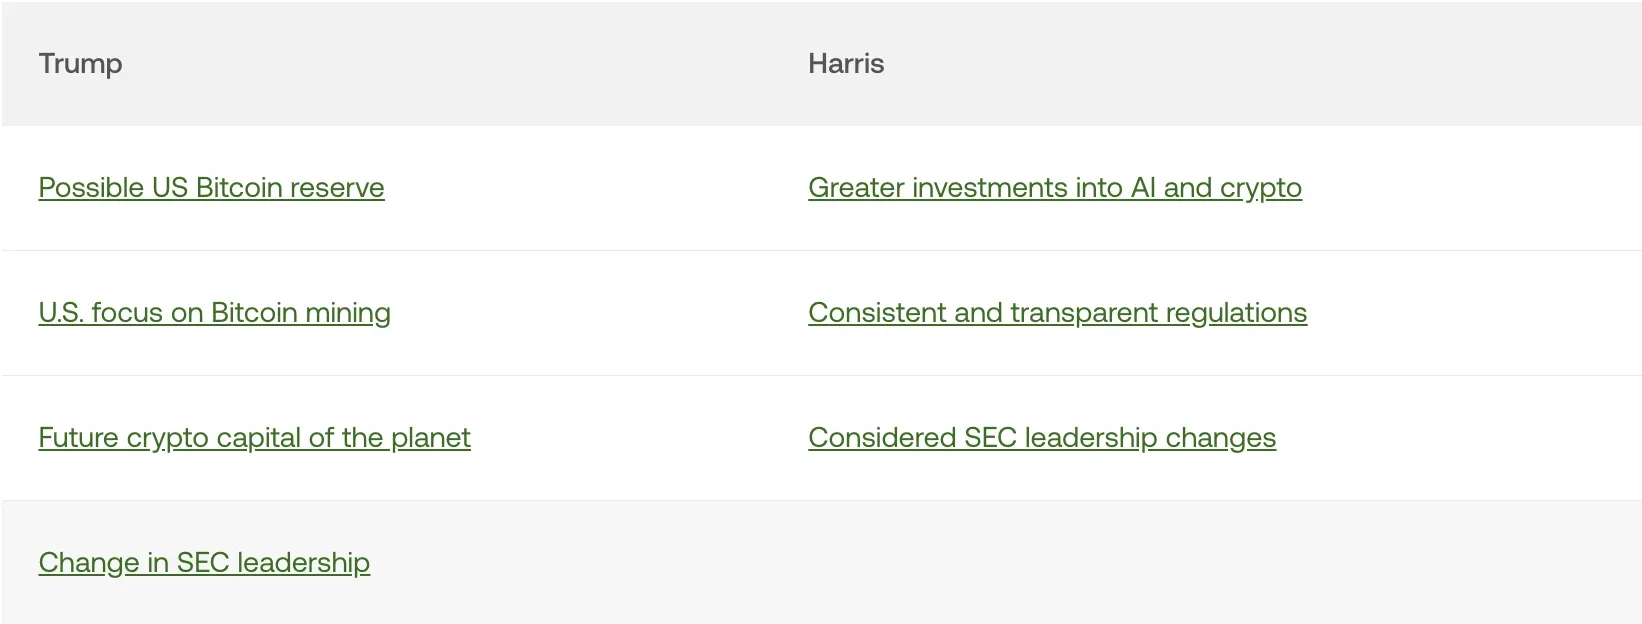Open the Possible US Bitcoin reserve link

tap(211, 188)
